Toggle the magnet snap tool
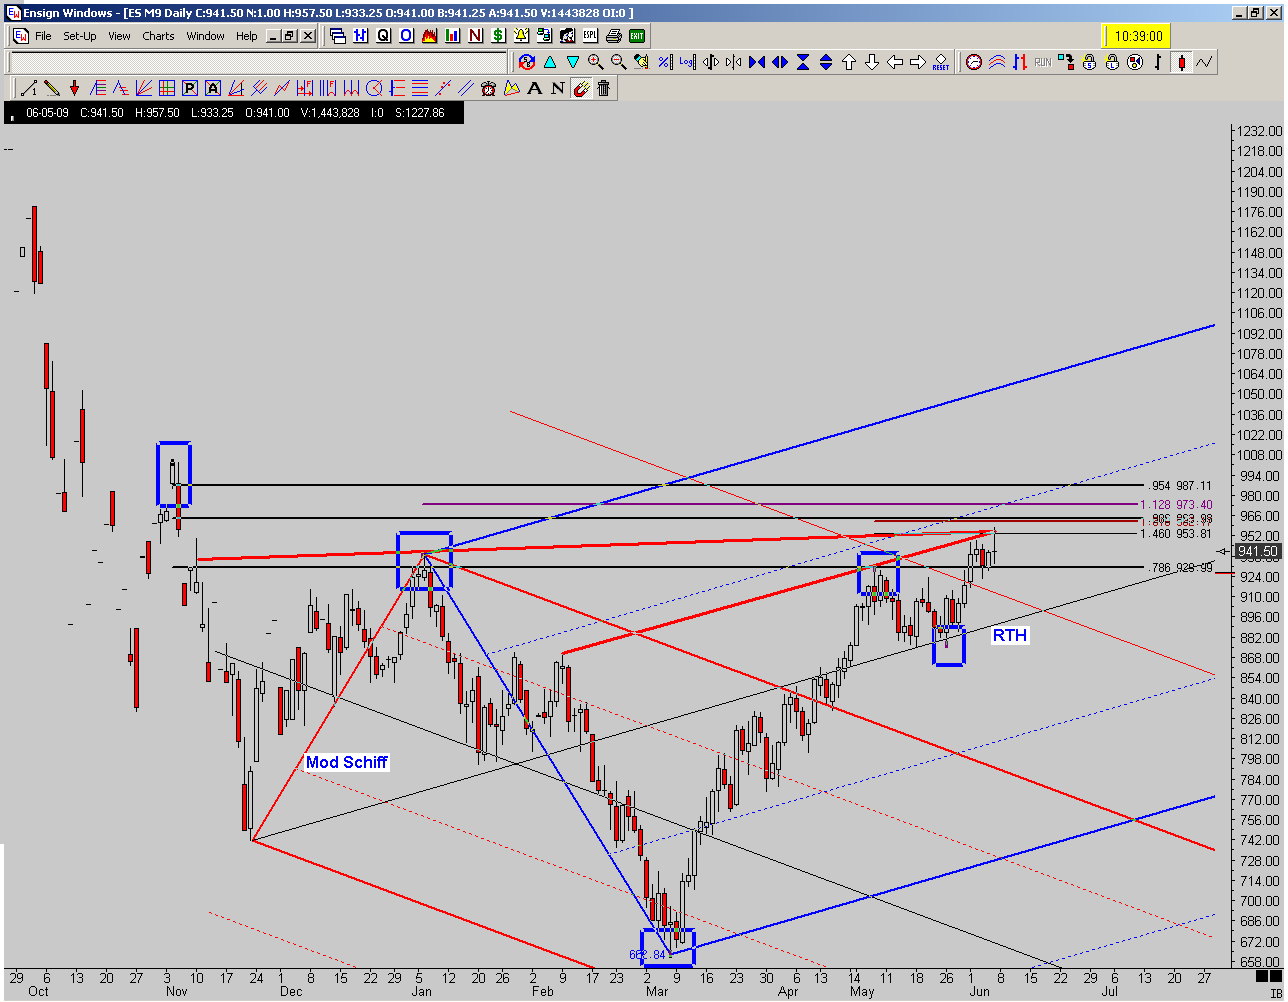The image size is (1288, 1002). (x=581, y=88)
